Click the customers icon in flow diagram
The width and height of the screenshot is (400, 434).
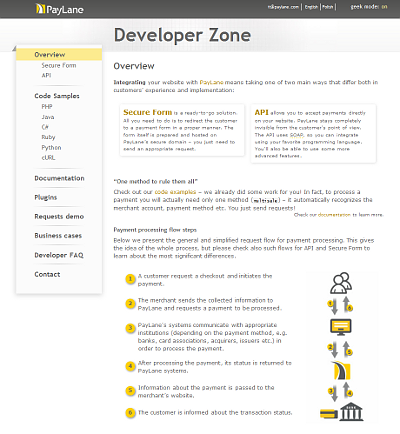[x=341, y=283]
